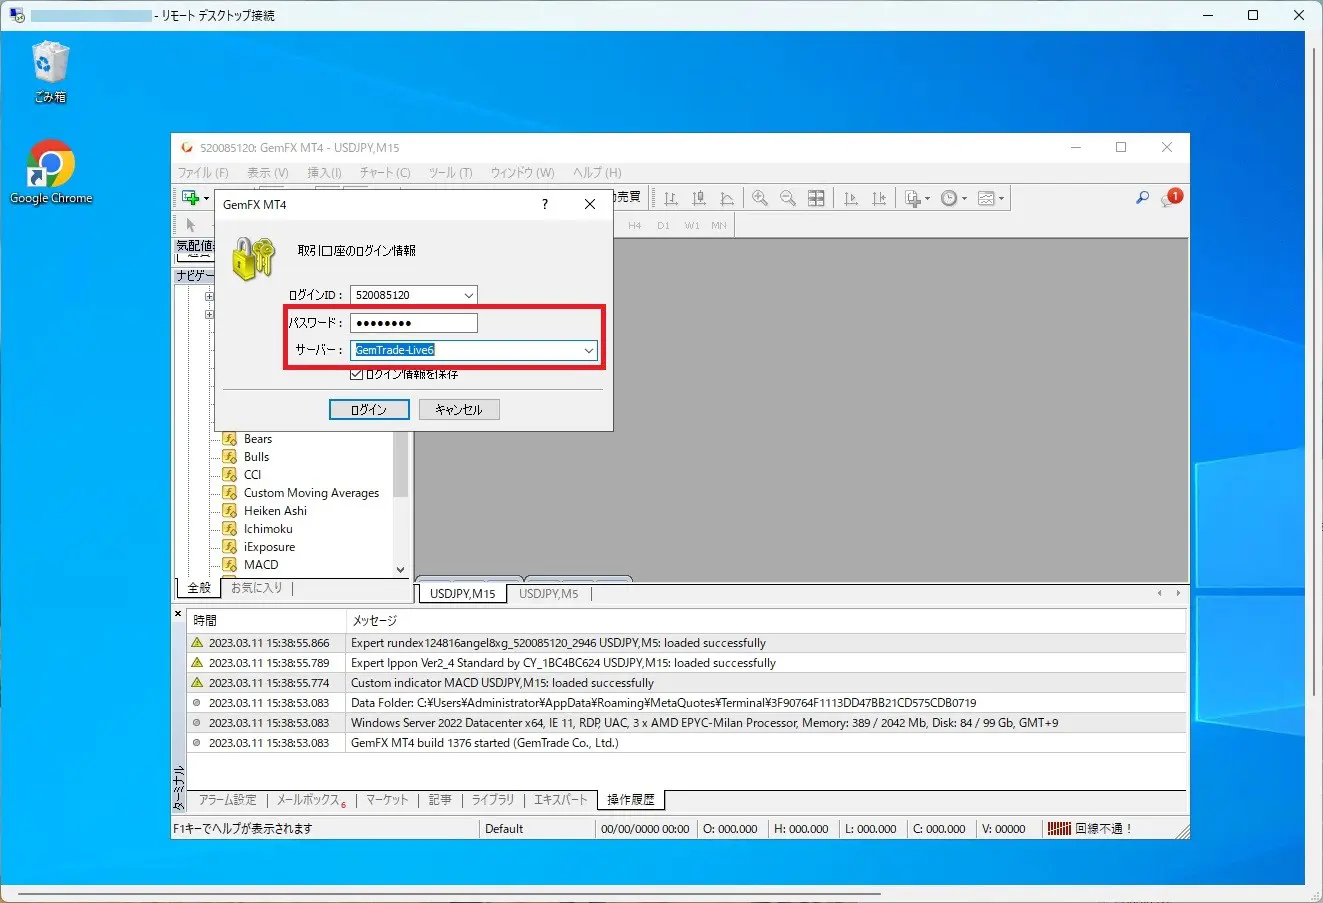
Task: Click the new chart icon with green plus
Action: coord(191,198)
